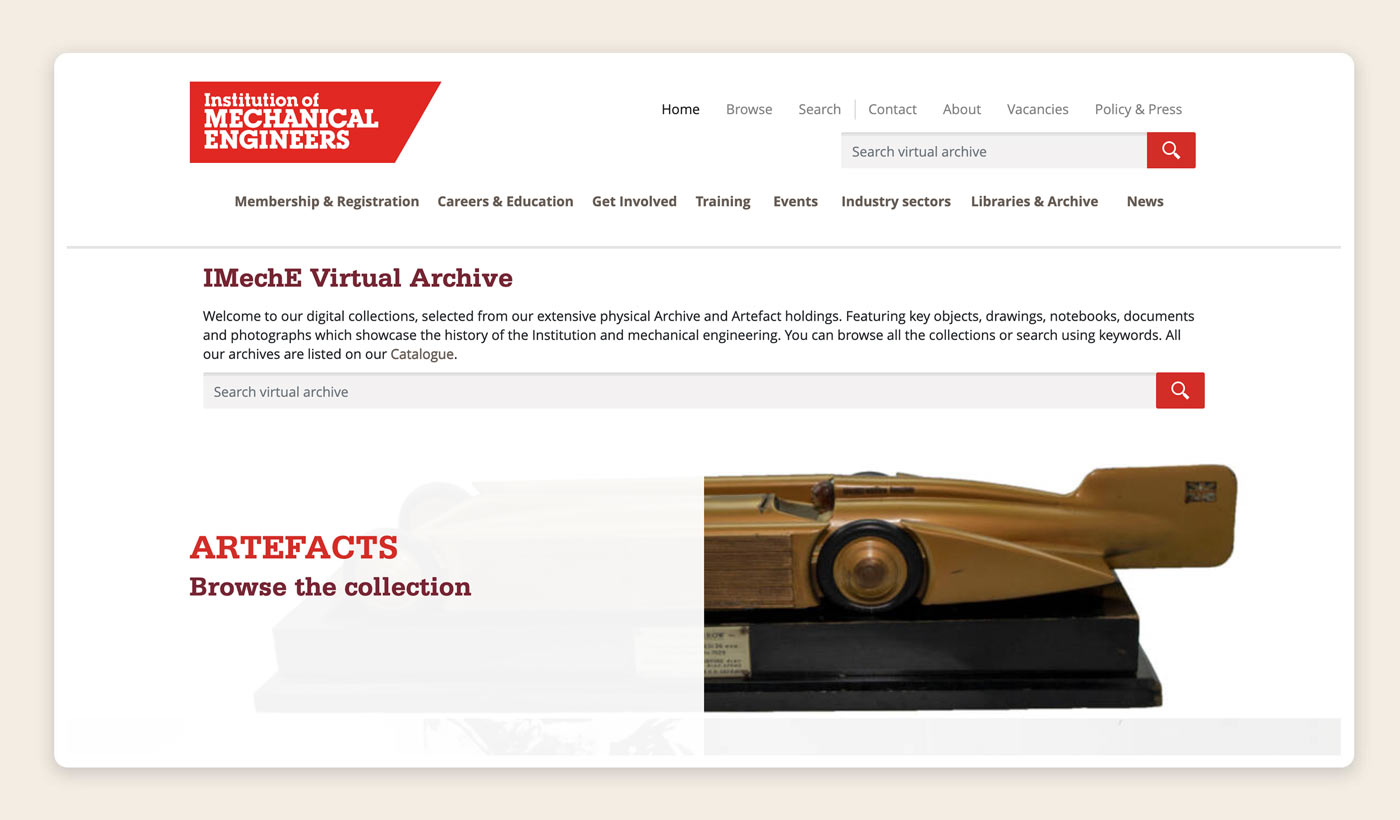This screenshot has width=1400, height=820.
Task: Open the Vacancies link
Action: point(1037,110)
